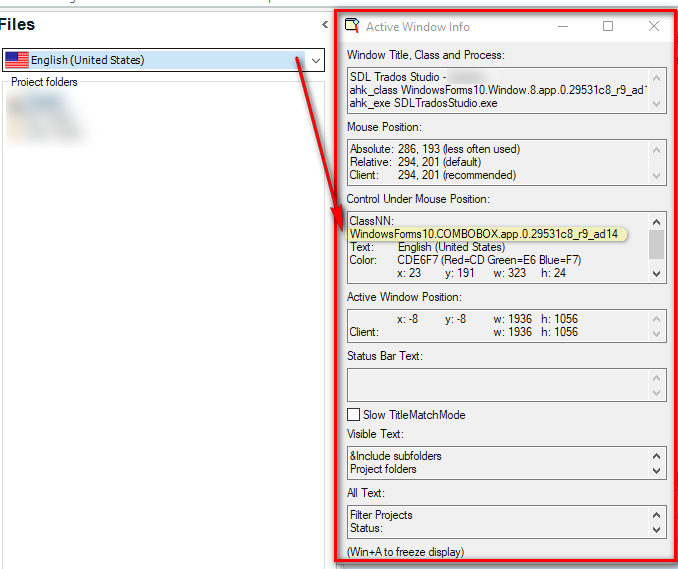Click inside the Active Window Position box
Screen dimensions: 678x569
pyautogui.click(x=500, y=325)
